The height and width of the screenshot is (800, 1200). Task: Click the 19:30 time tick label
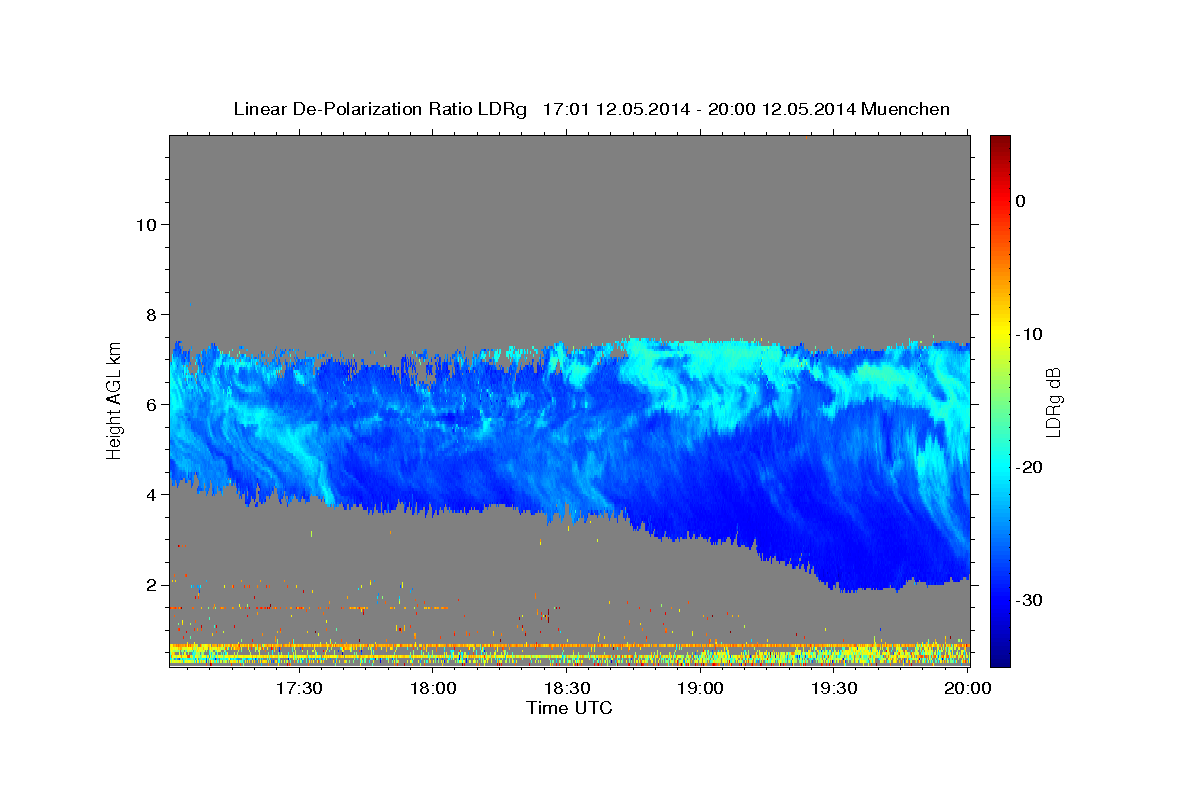[834, 688]
